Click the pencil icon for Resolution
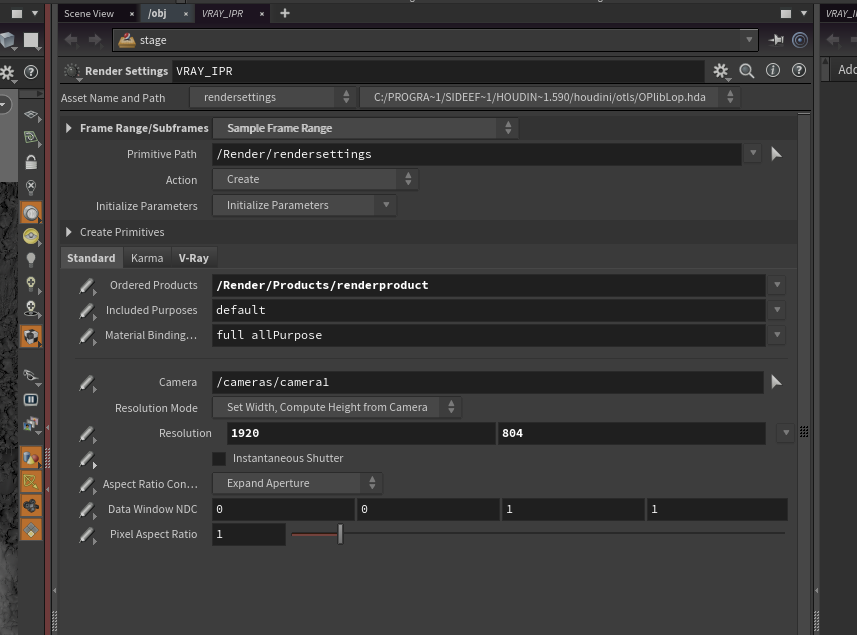This screenshot has width=857, height=635. (x=87, y=434)
